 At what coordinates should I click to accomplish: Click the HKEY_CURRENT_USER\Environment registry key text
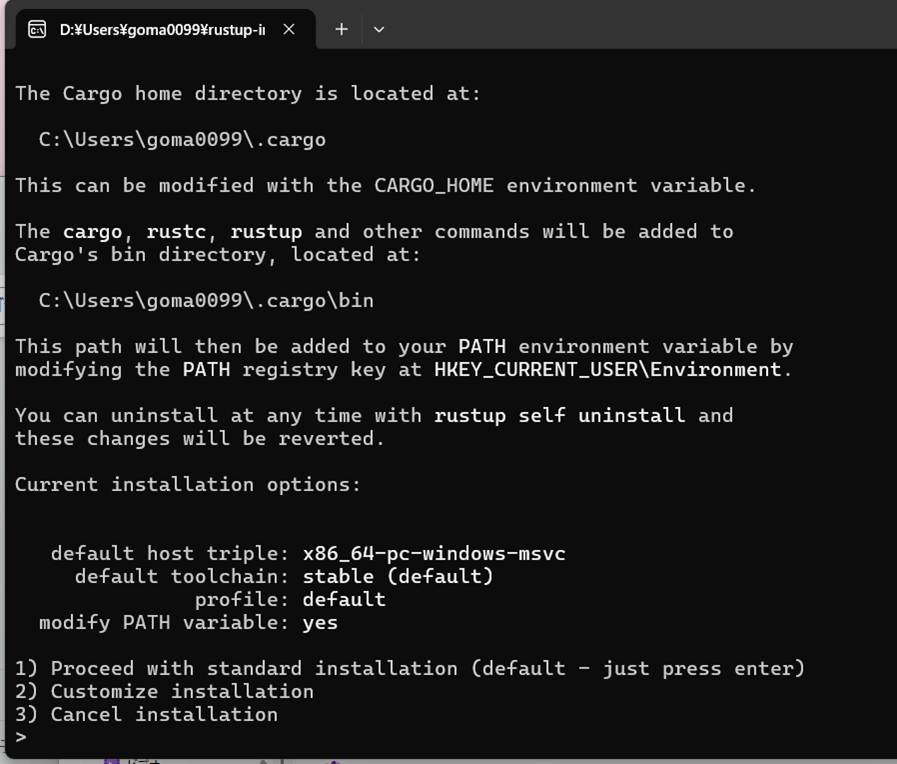607,369
